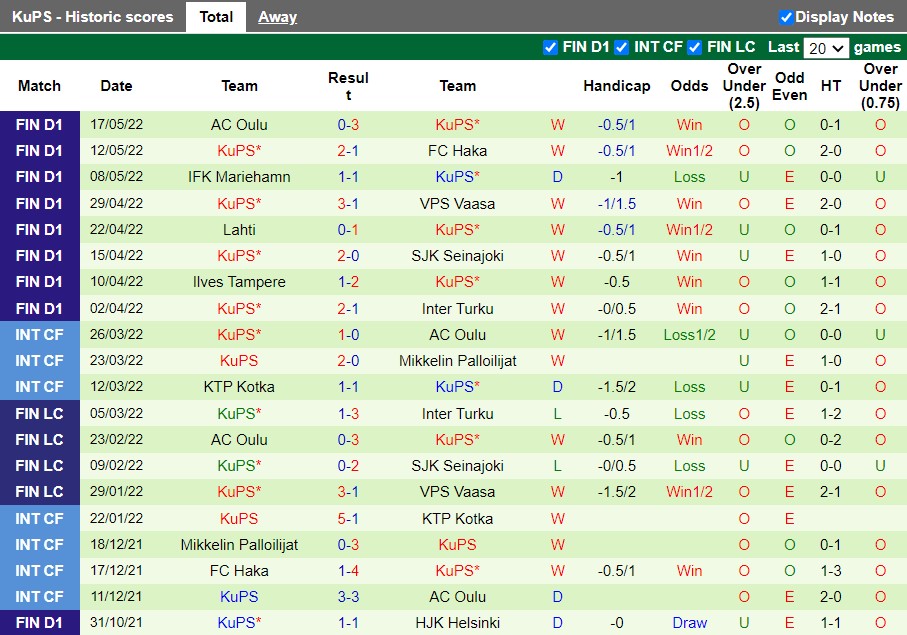Click the L result mark on 09/02/22
This screenshot has height=635, width=907.
[x=557, y=466]
